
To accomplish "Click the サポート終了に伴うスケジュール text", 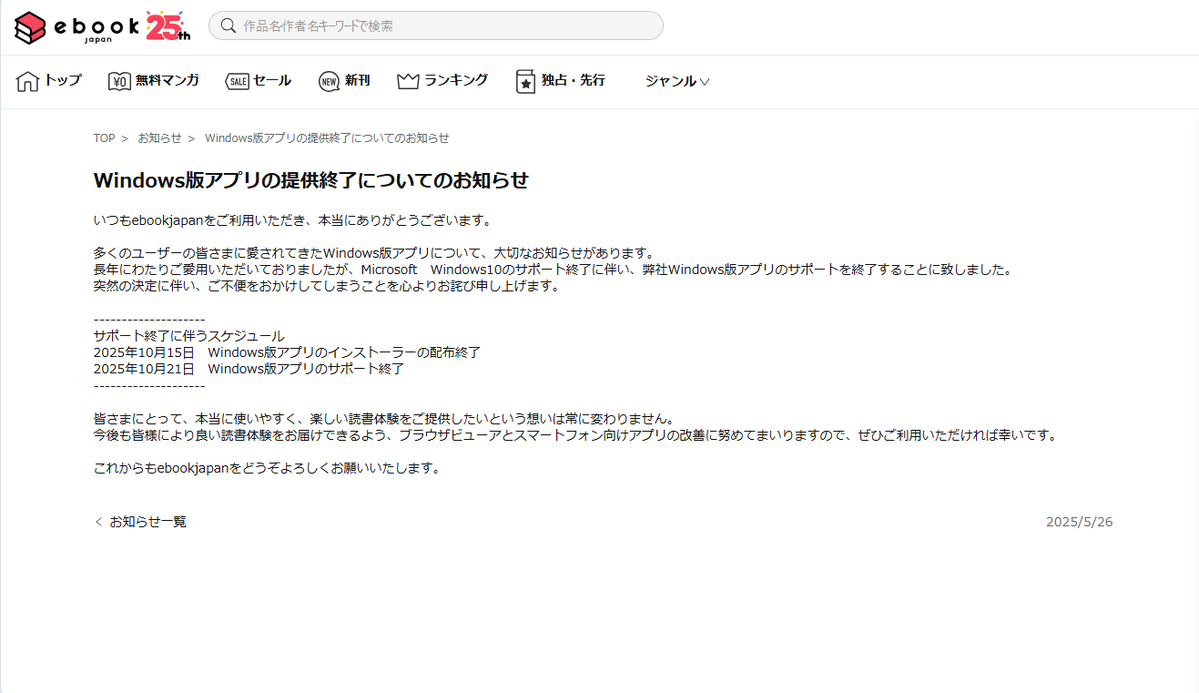I will click(189, 336).
